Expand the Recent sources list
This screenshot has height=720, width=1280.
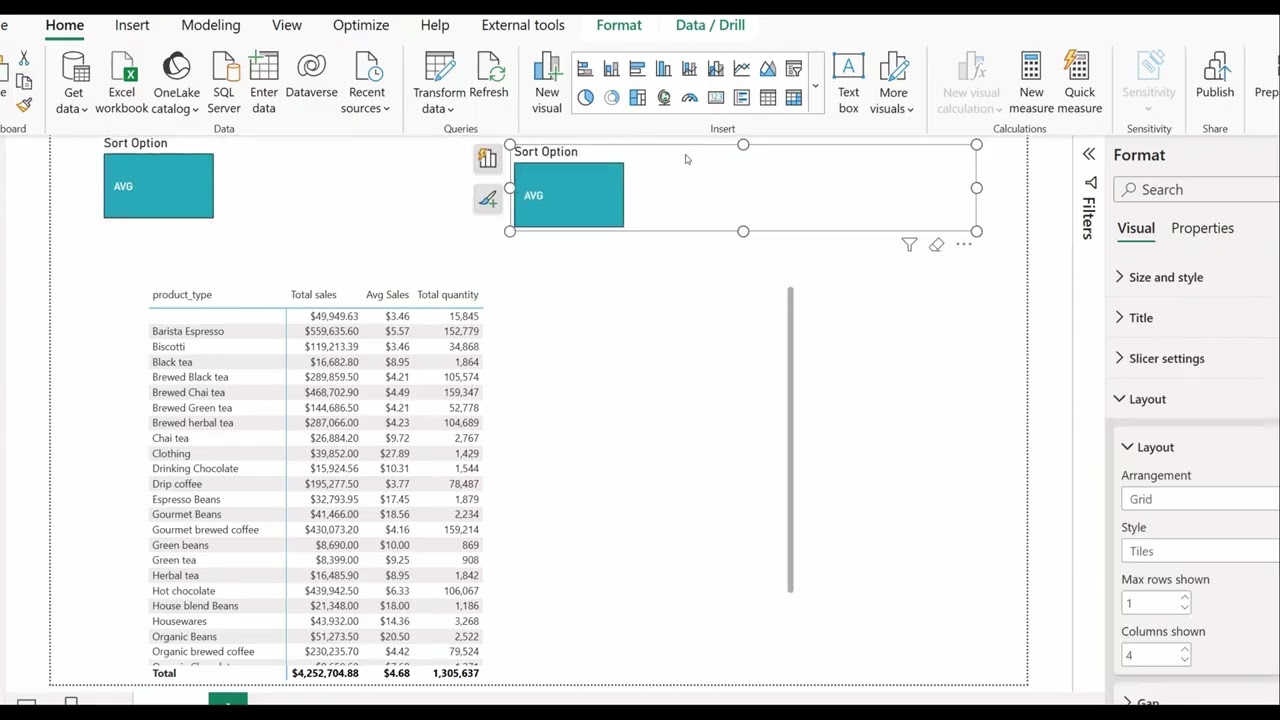pos(366,83)
